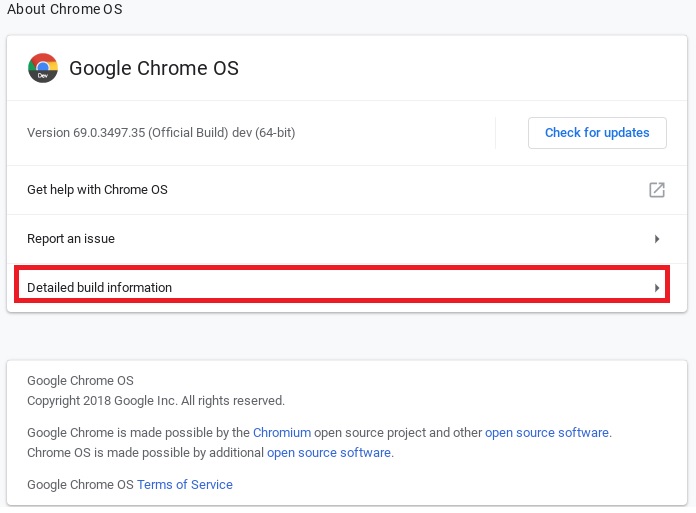Click the Google Chrome OS title beside logo
Screen dimensions: 696x513
coord(154,69)
